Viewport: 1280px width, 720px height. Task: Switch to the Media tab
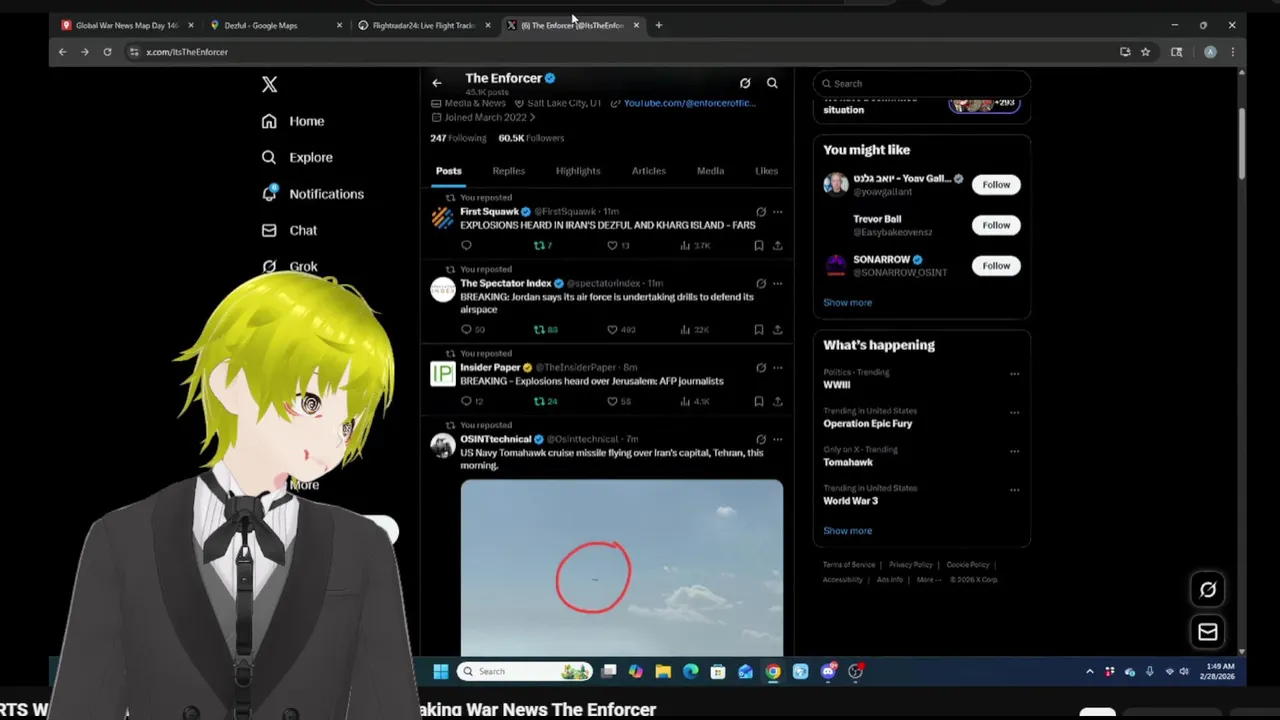[710, 171]
